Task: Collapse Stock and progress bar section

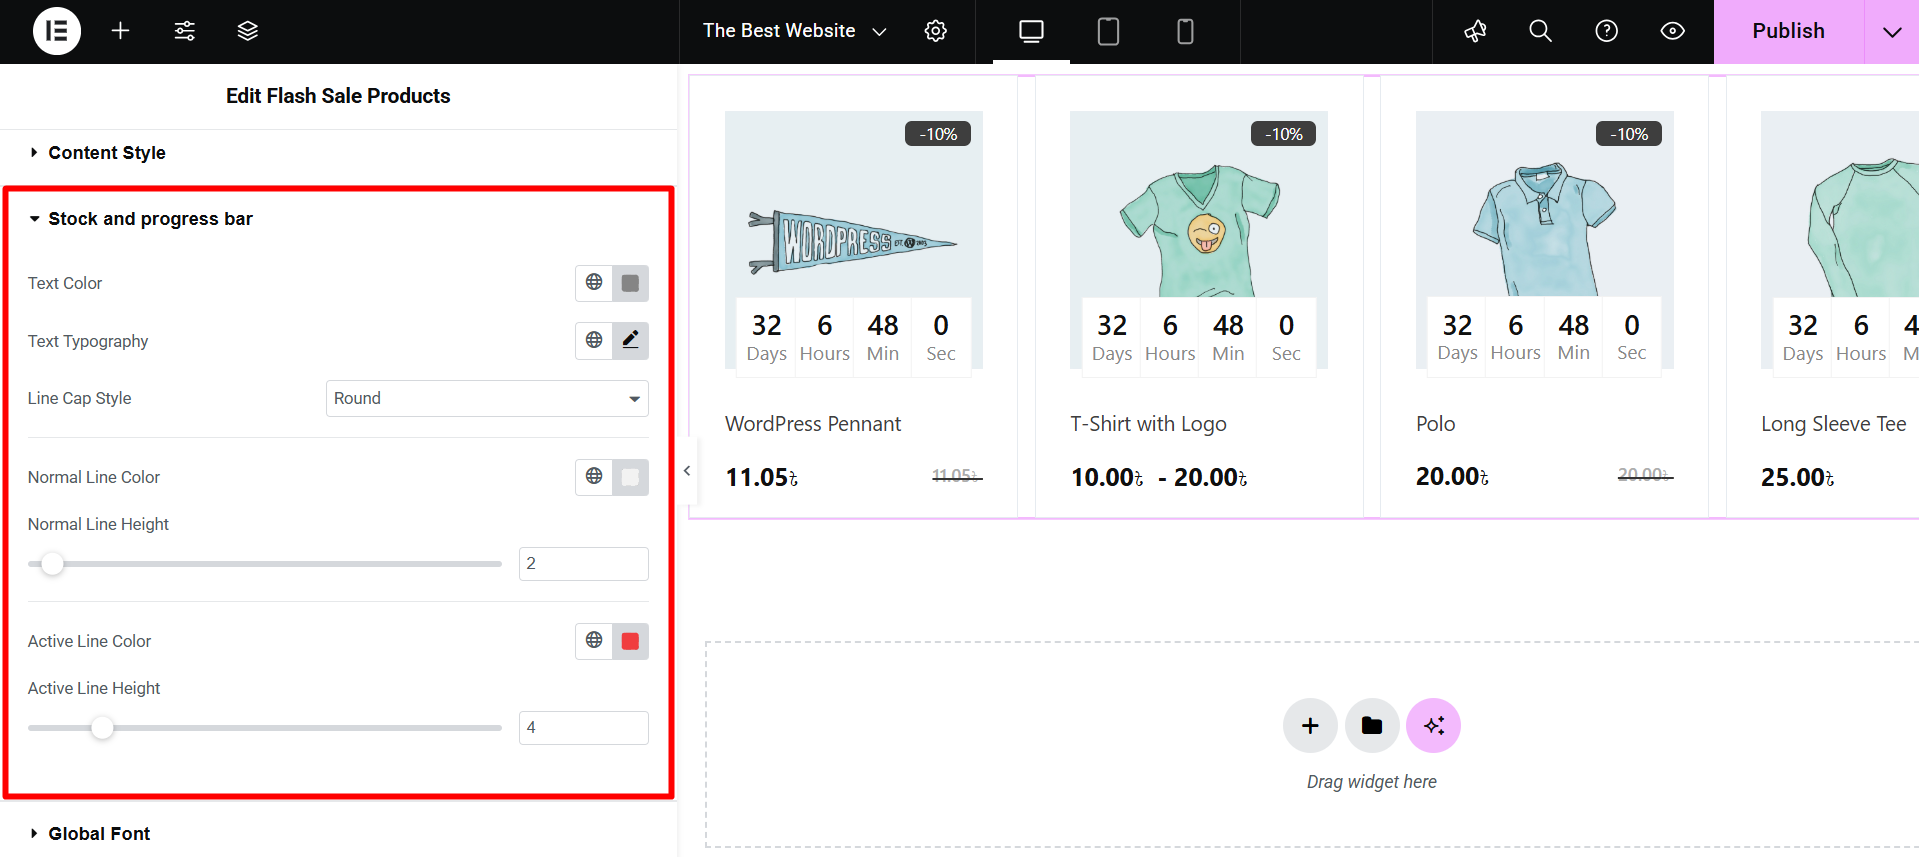Action: (150, 219)
